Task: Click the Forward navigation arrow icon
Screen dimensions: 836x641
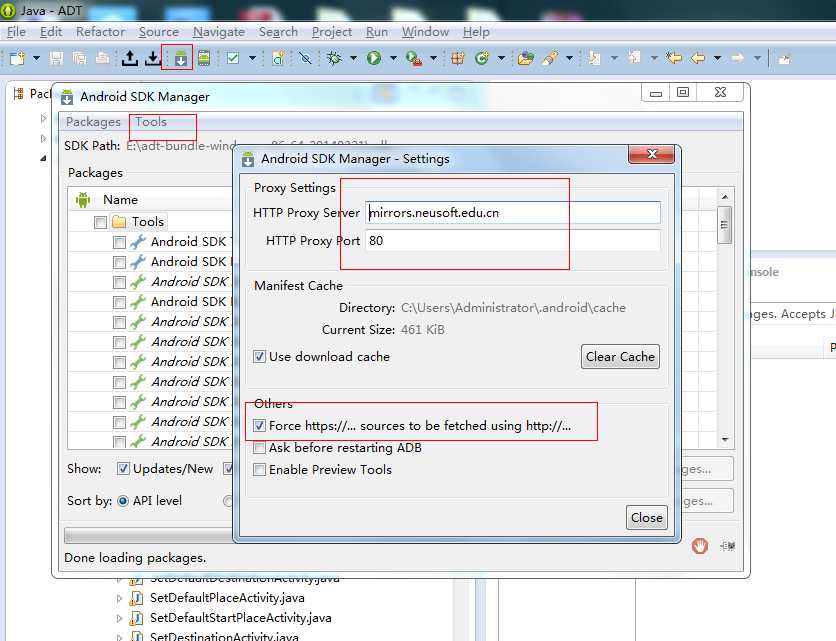Action: point(738,58)
